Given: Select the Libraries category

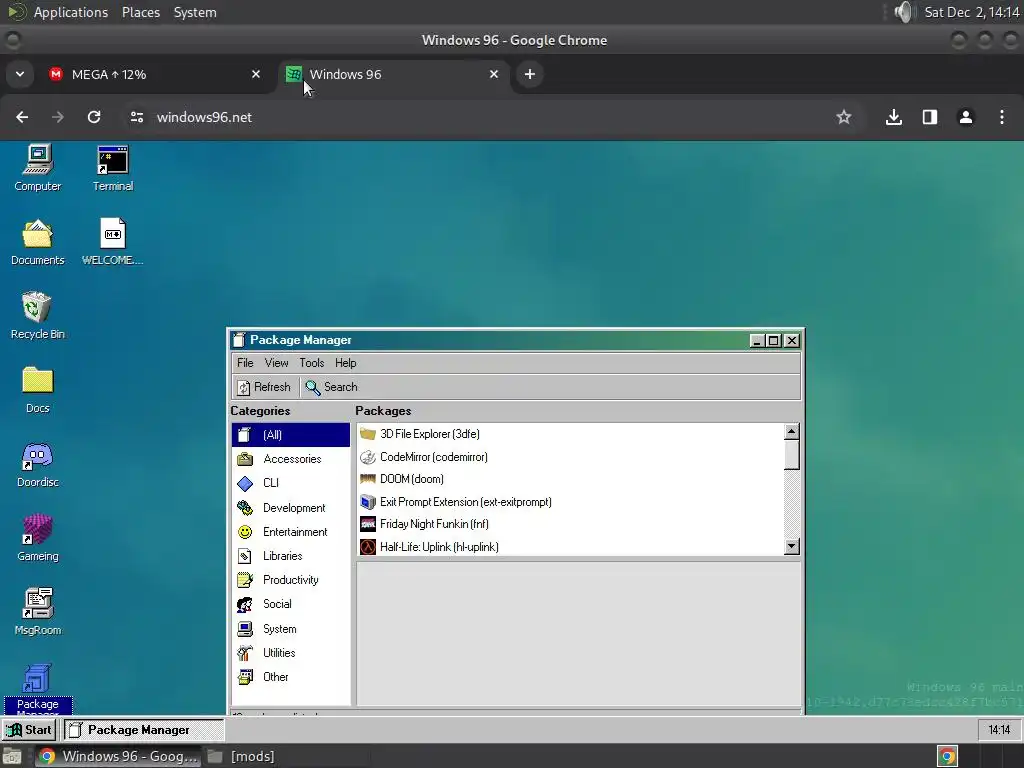Looking at the screenshot, I should pos(291,556).
